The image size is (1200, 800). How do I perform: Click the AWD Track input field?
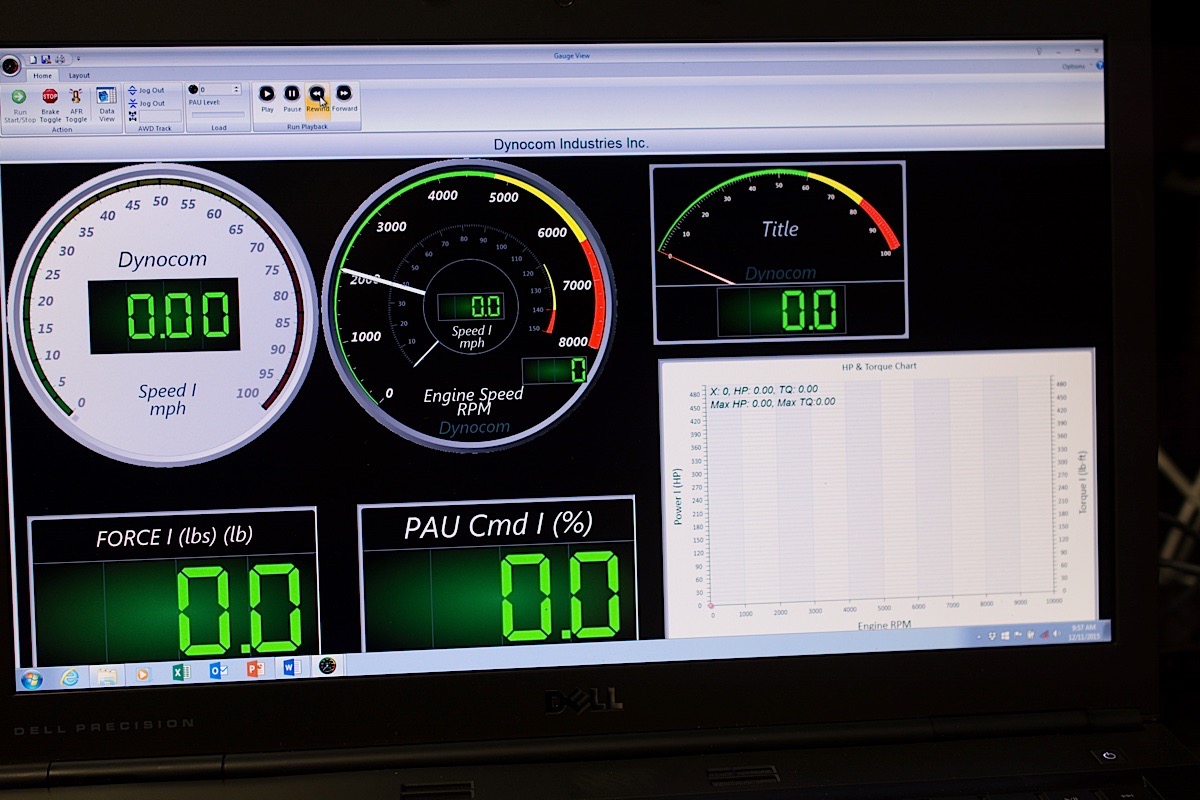point(160,116)
